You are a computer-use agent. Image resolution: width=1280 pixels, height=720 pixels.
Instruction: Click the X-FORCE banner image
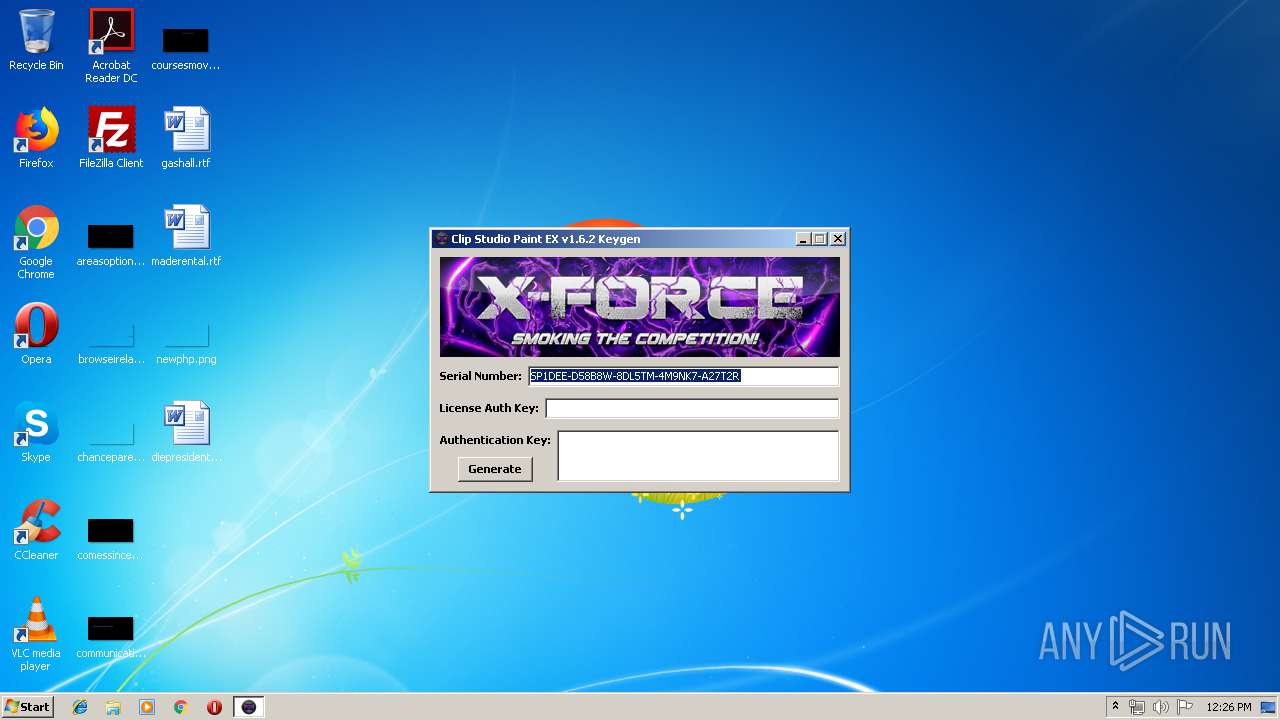(640, 307)
